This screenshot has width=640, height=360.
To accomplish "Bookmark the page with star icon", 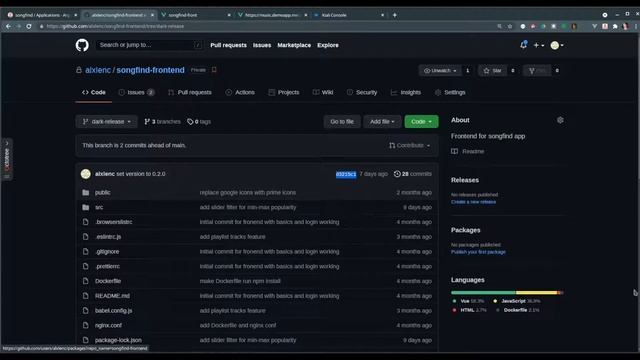I will [x=510, y=26].
